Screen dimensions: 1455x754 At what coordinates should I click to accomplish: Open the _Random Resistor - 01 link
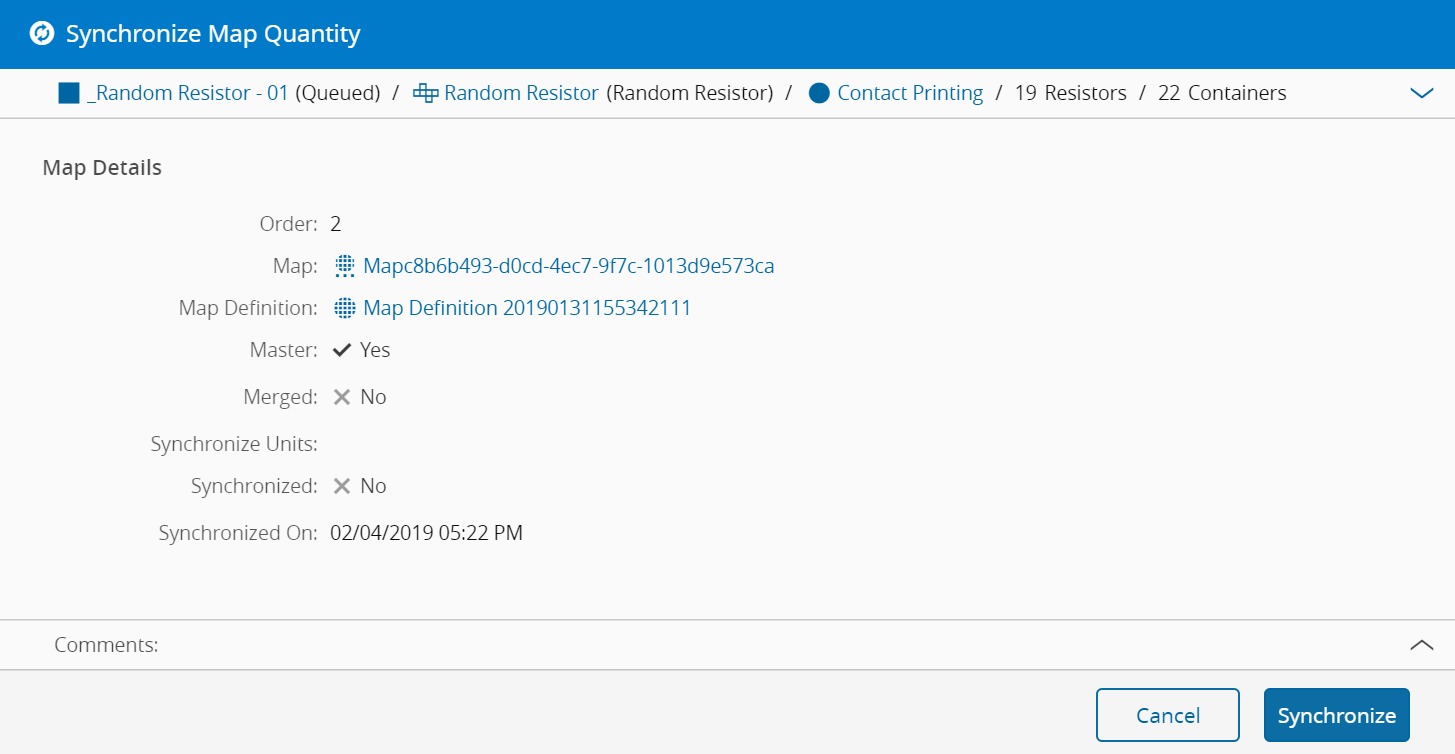(187, 94)
